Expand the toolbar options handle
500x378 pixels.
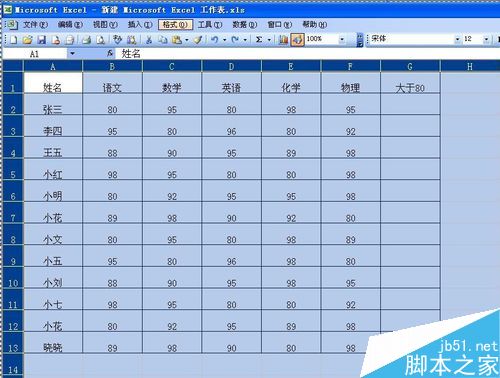(360, 40)
